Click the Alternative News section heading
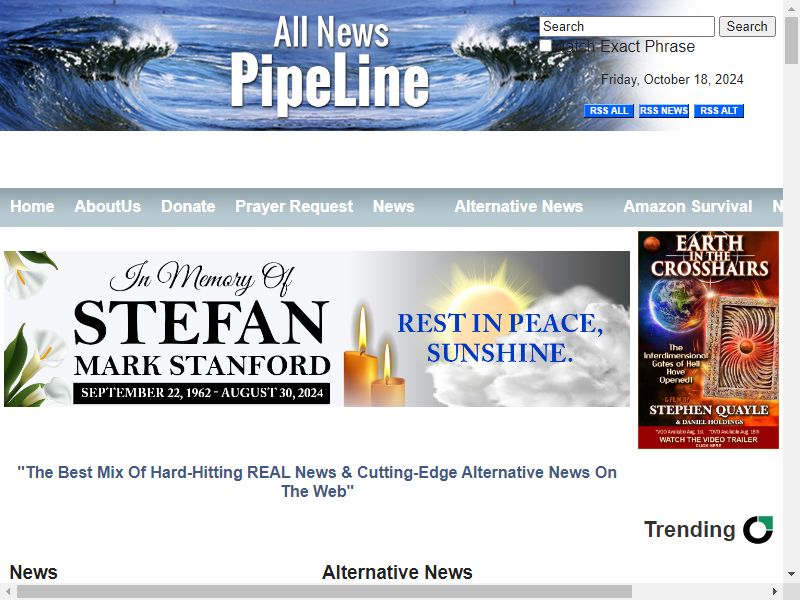The image size is (800, 600). (397, 572)
